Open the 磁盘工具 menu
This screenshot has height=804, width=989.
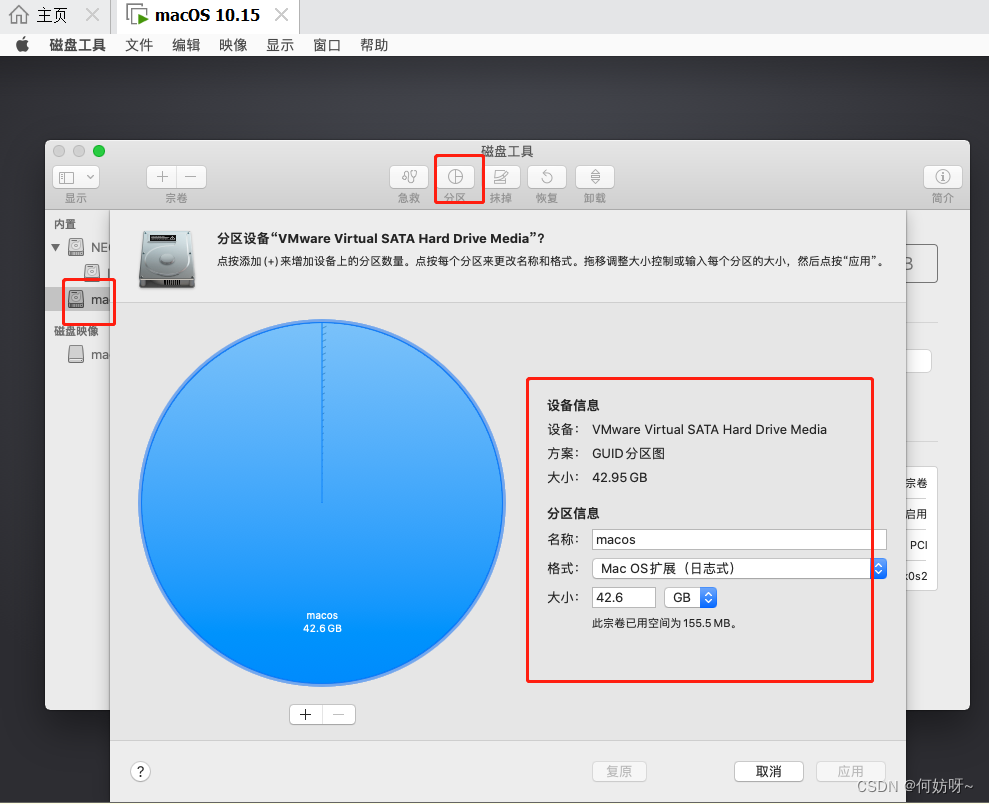(78, 45)
